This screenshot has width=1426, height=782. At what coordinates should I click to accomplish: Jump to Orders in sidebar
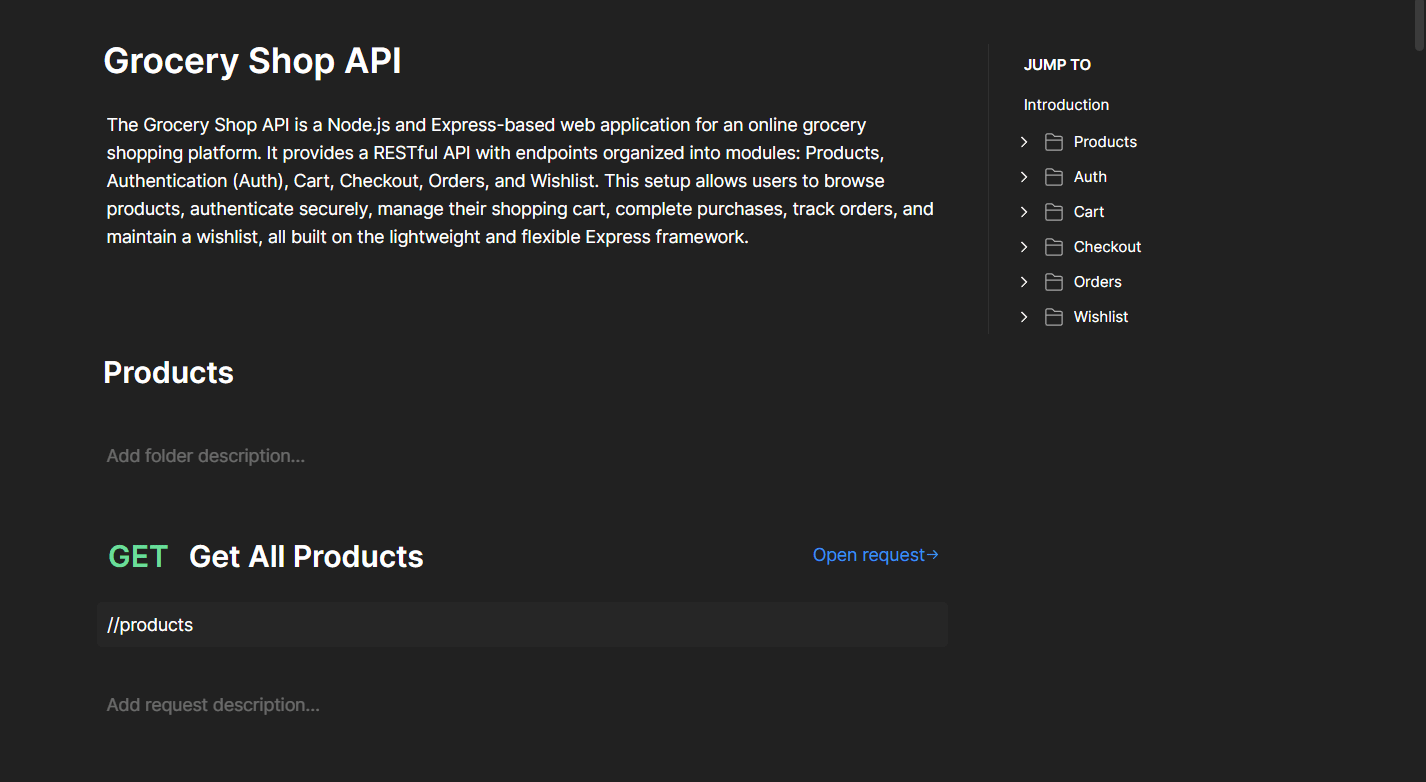pyautogui.click(x=1098, y=282)
